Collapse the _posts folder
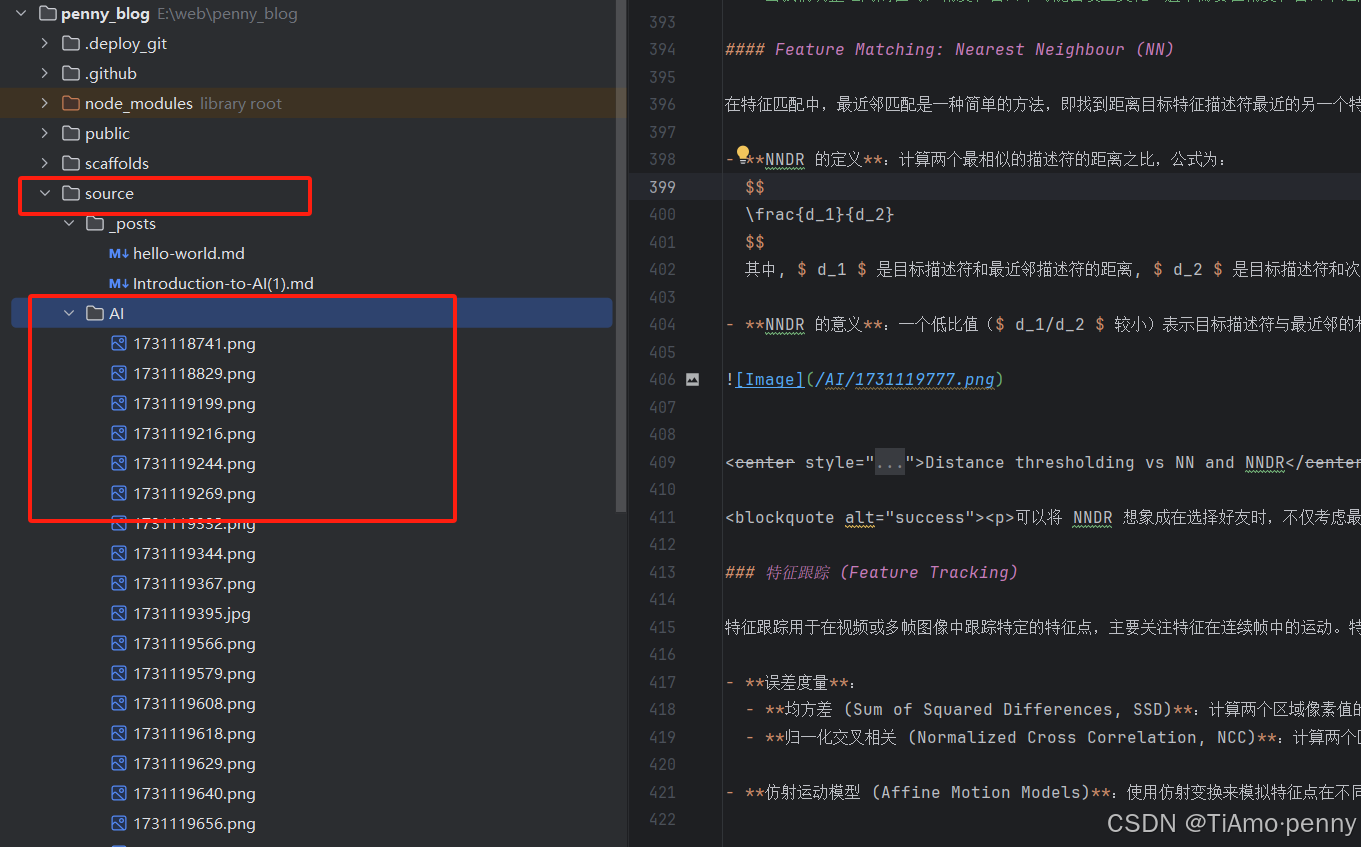Image resolution: width=1361 pixels, height=847 pixels. [x=69, y=224]
